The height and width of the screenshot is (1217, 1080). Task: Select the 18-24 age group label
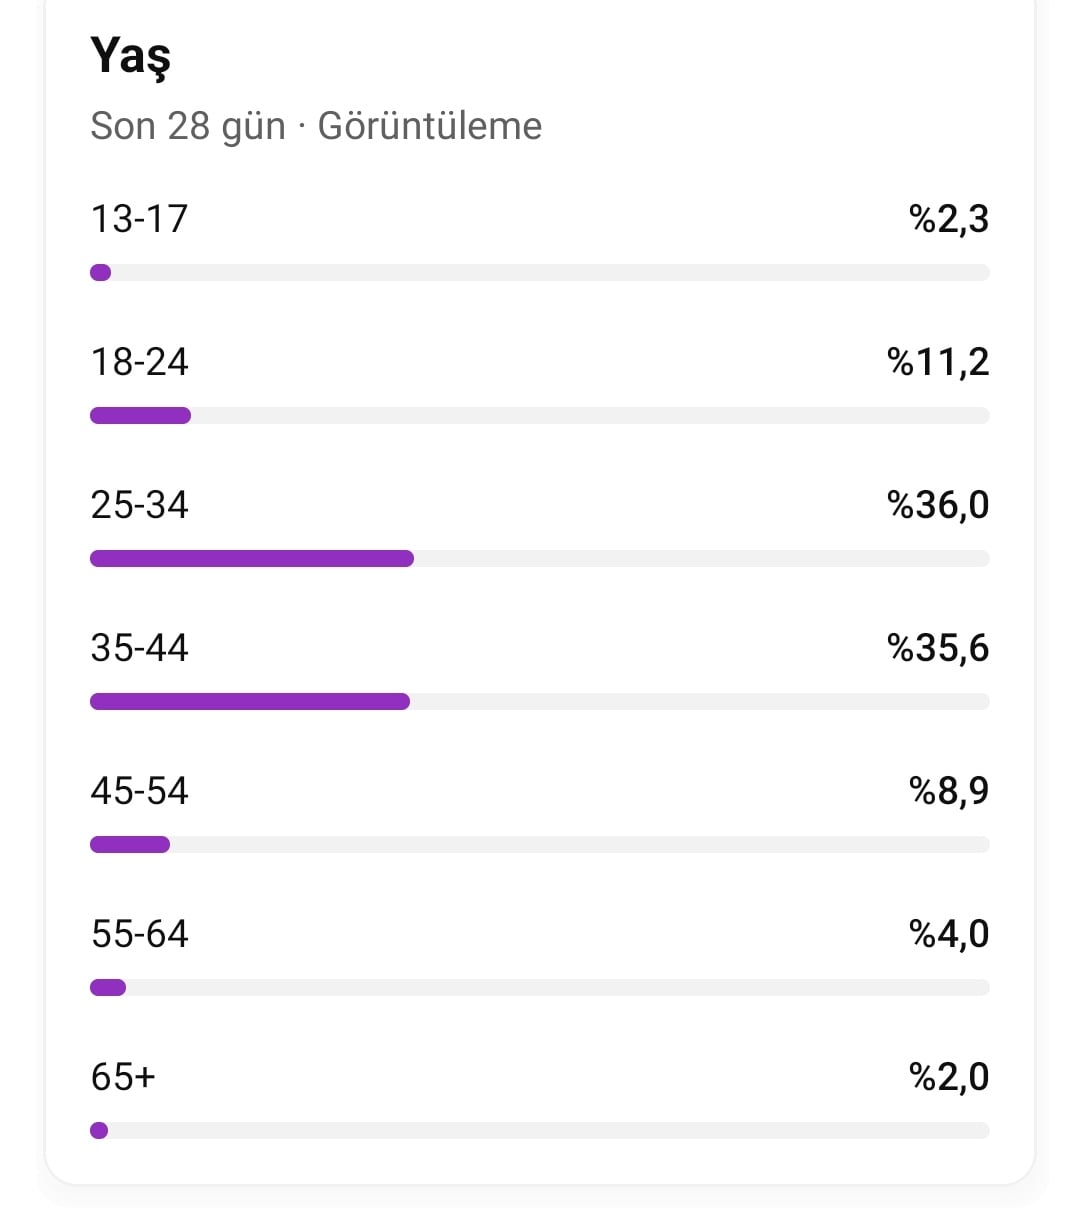pyautogui.click(x=139, y=362)
